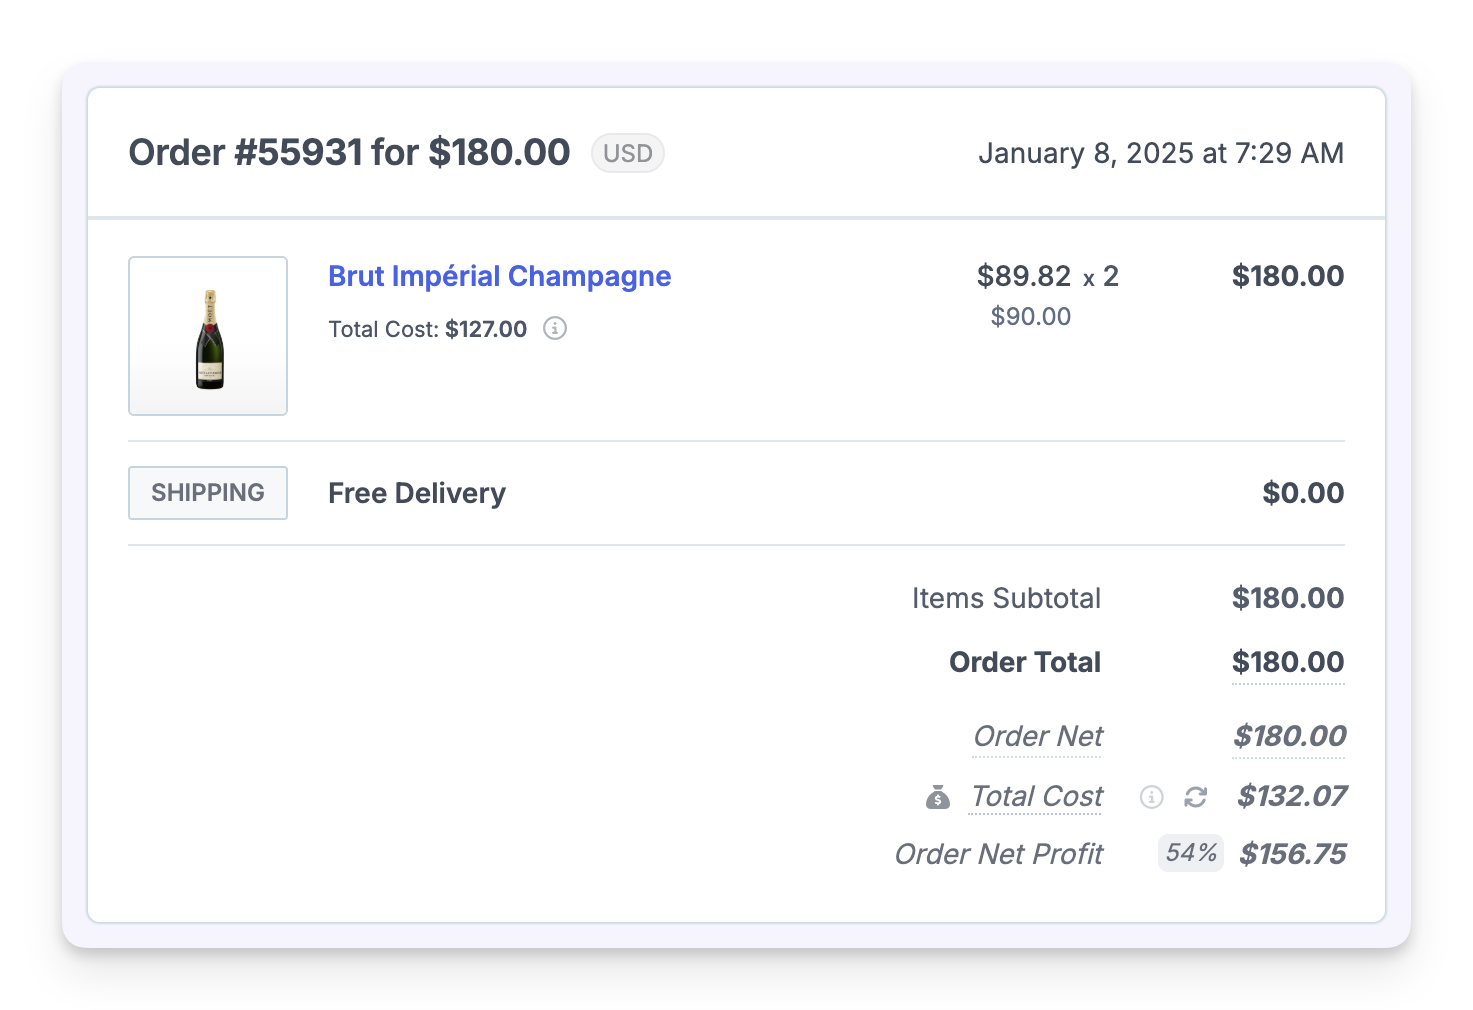Screen dimensions: 1473x1010
Task: Click the $89.82 unit price
Action: click(1023, 276)
